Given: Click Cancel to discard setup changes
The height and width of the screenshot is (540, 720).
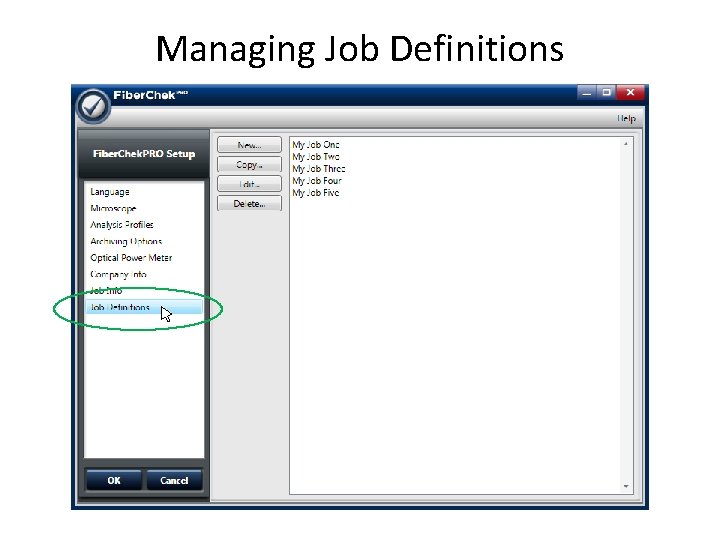Looking at the screenshot, I should (174, 480).
